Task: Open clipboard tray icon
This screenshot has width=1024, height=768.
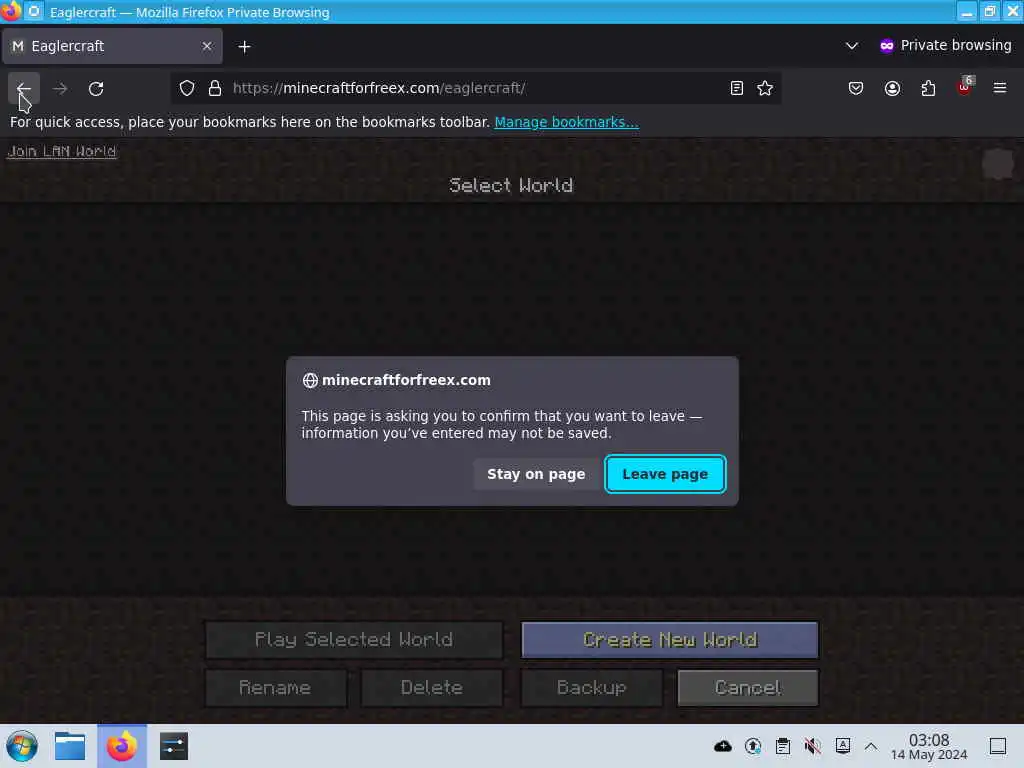Action: [783, 746]
